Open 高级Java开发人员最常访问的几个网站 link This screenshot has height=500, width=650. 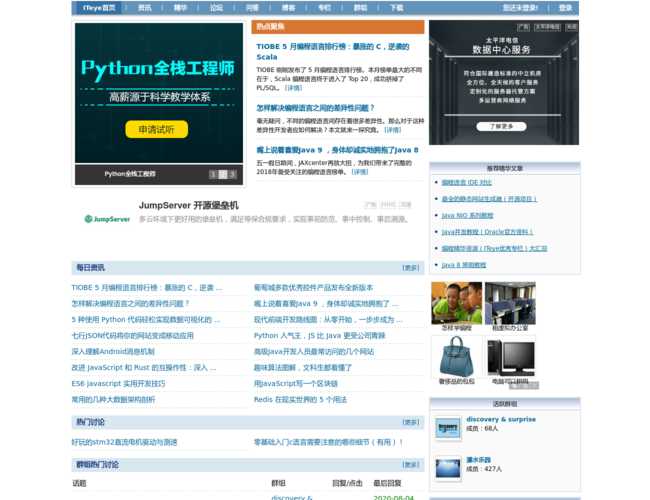pos(314,352)
